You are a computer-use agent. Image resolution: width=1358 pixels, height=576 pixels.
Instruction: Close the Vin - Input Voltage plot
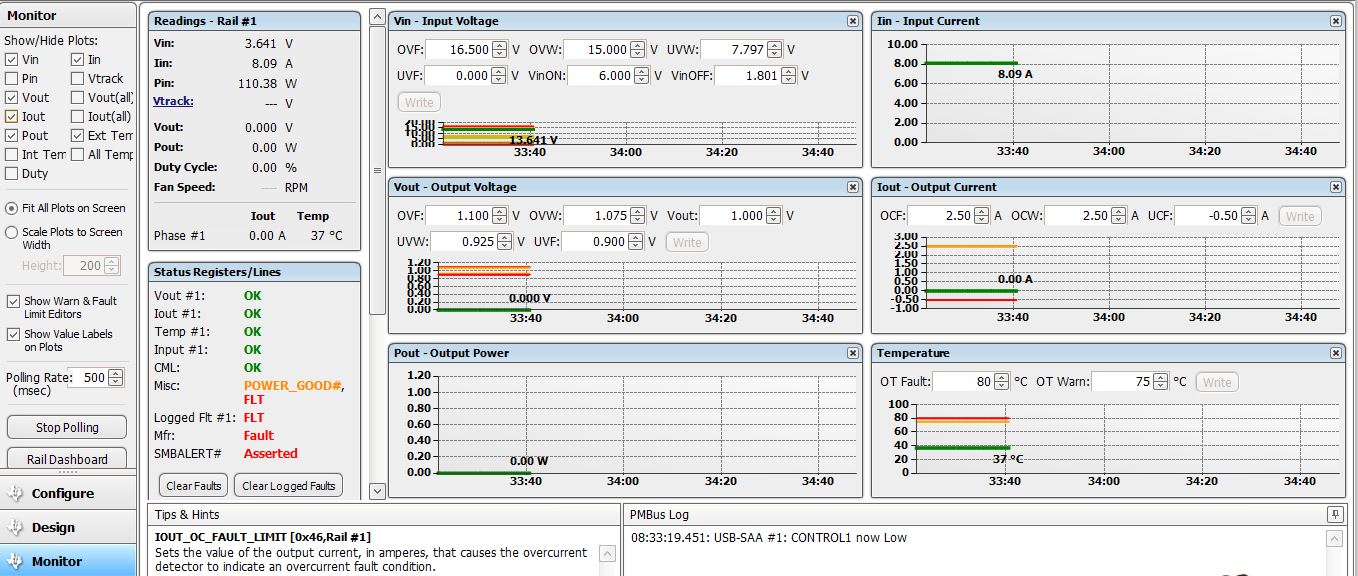tap(852, 20)
